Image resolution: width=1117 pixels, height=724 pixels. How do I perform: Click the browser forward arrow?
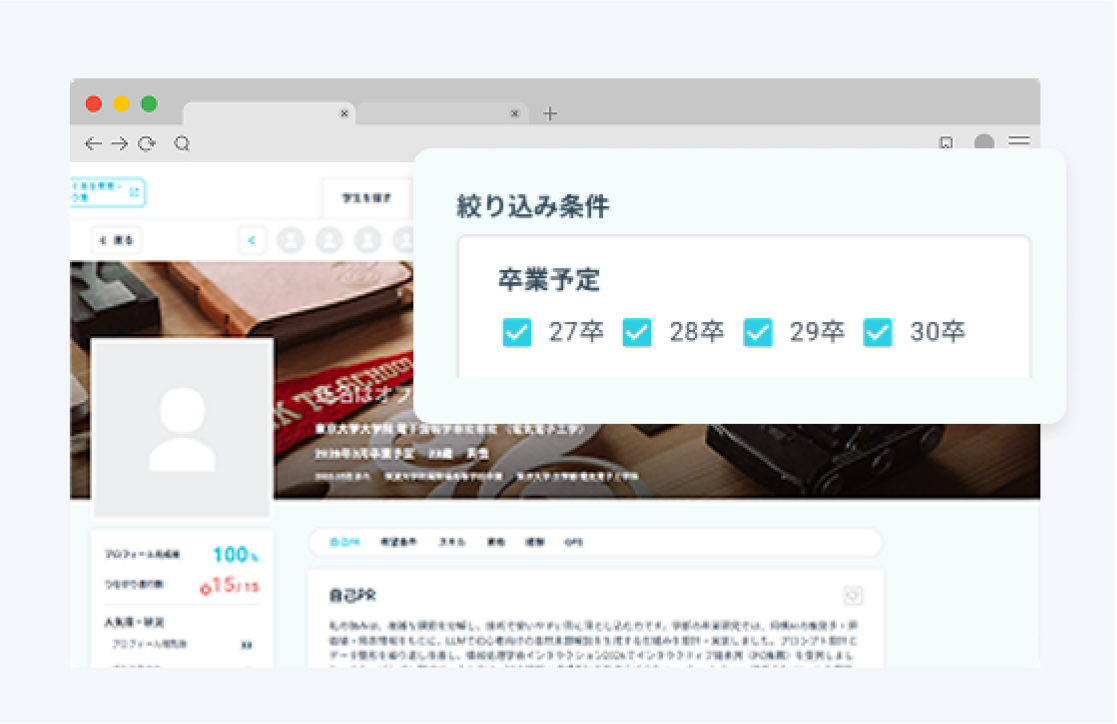[x=120, y=144]
